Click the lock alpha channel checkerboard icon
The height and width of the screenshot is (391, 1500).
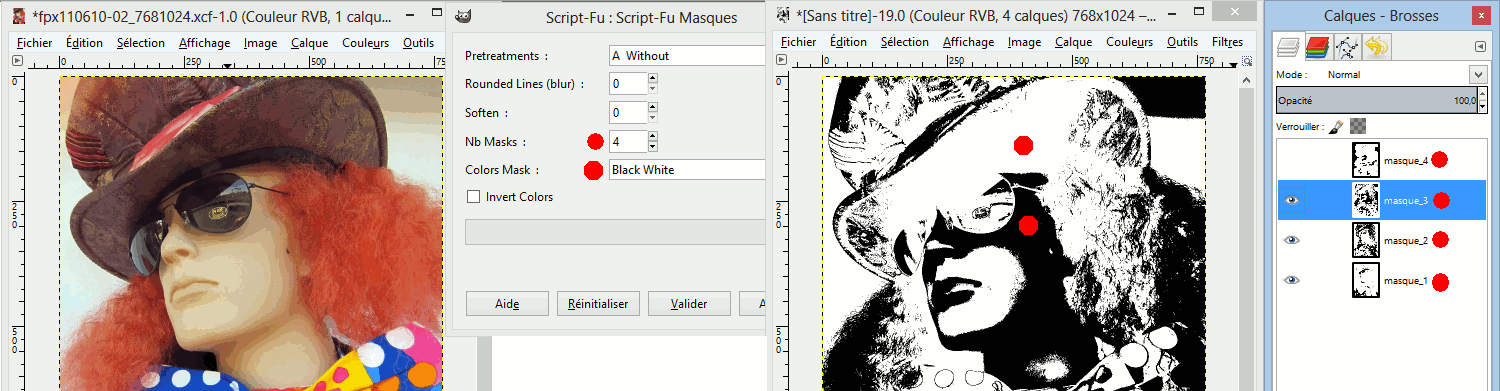1357,126
